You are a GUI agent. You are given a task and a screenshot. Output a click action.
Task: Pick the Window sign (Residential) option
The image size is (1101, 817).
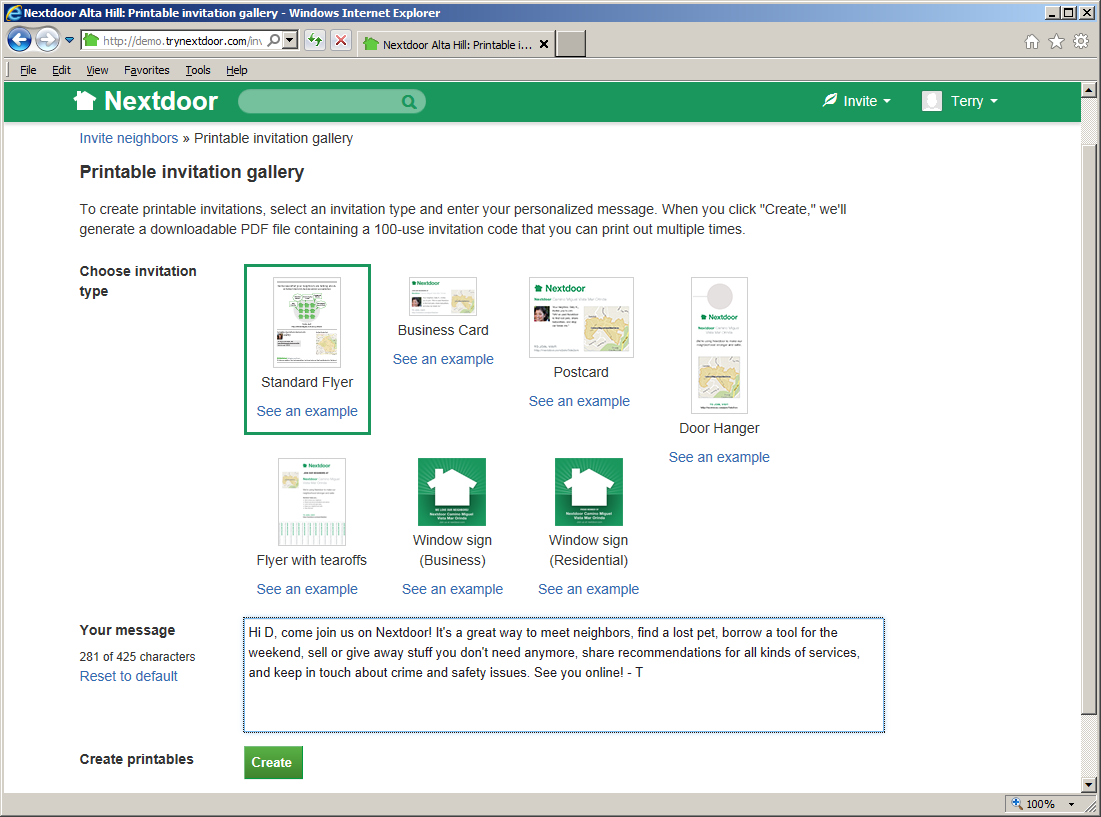click(x=588, y=492)
